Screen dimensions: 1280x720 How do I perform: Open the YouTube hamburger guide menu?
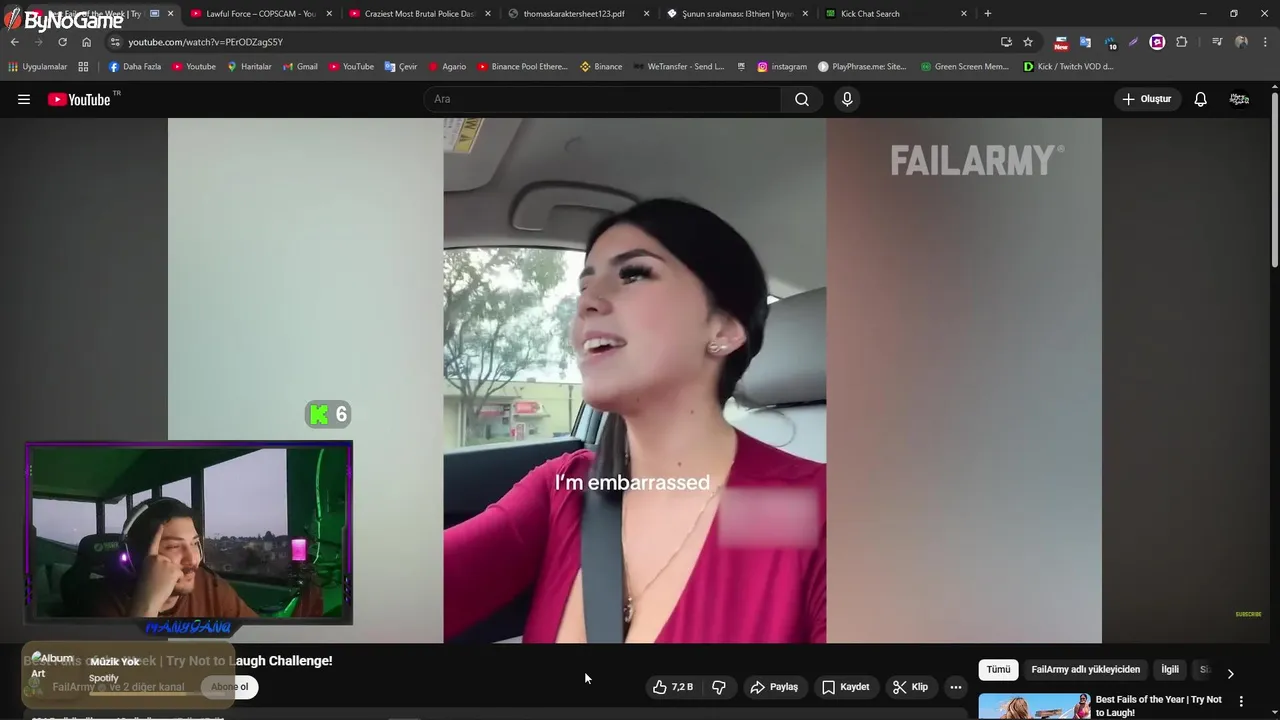24,99
